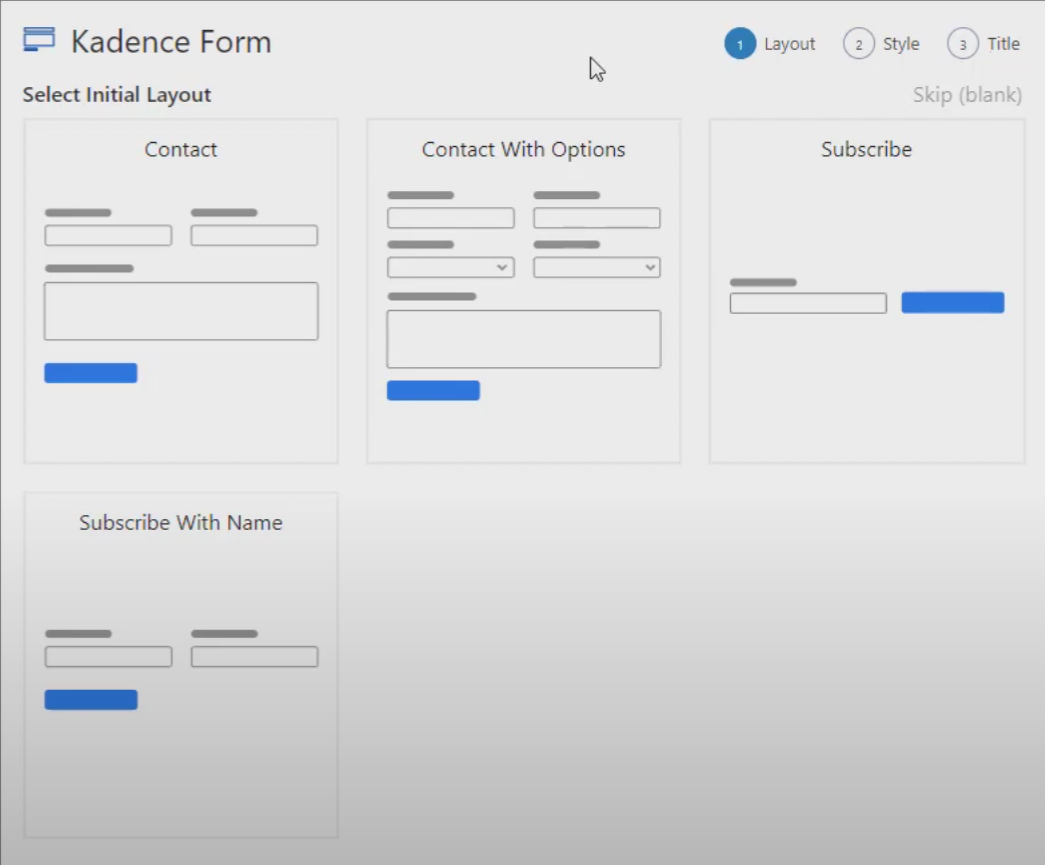This screenshot has width=1045, height=865.
Task: Open the left dropdown in Contact With Options preview
Action: 450,267
